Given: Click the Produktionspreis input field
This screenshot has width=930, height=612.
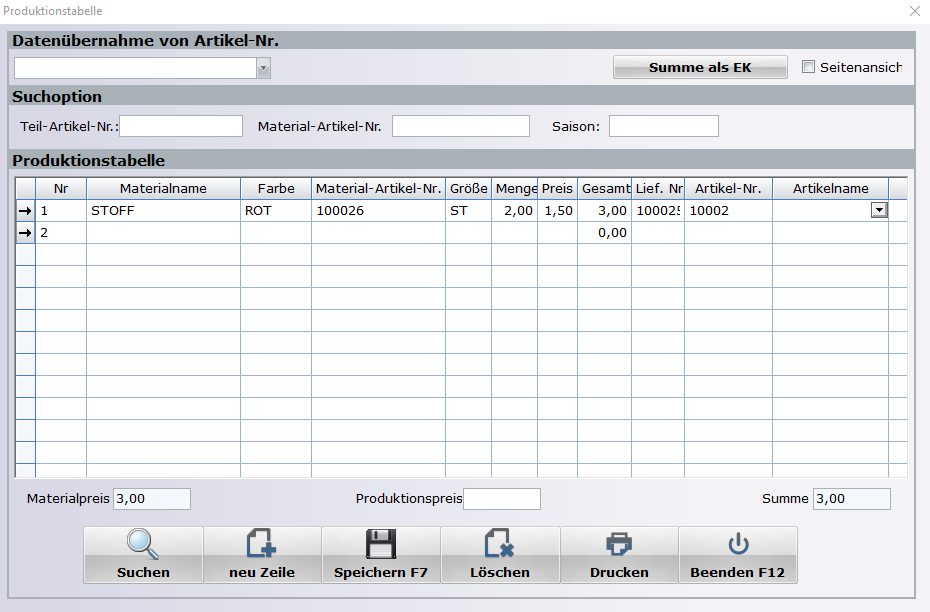Looking at the screenshot, I should tap(501, 499).
